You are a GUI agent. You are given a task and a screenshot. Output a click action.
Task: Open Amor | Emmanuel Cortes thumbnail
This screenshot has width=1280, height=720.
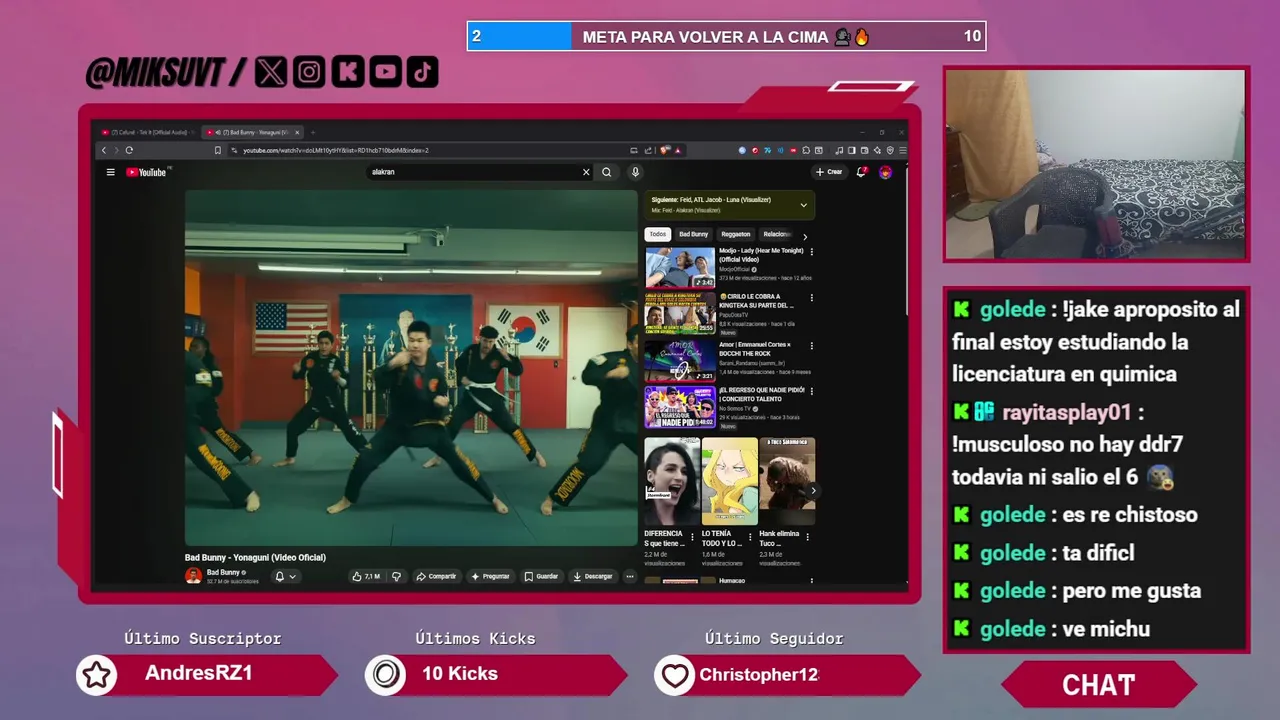(x=680, y=360)
